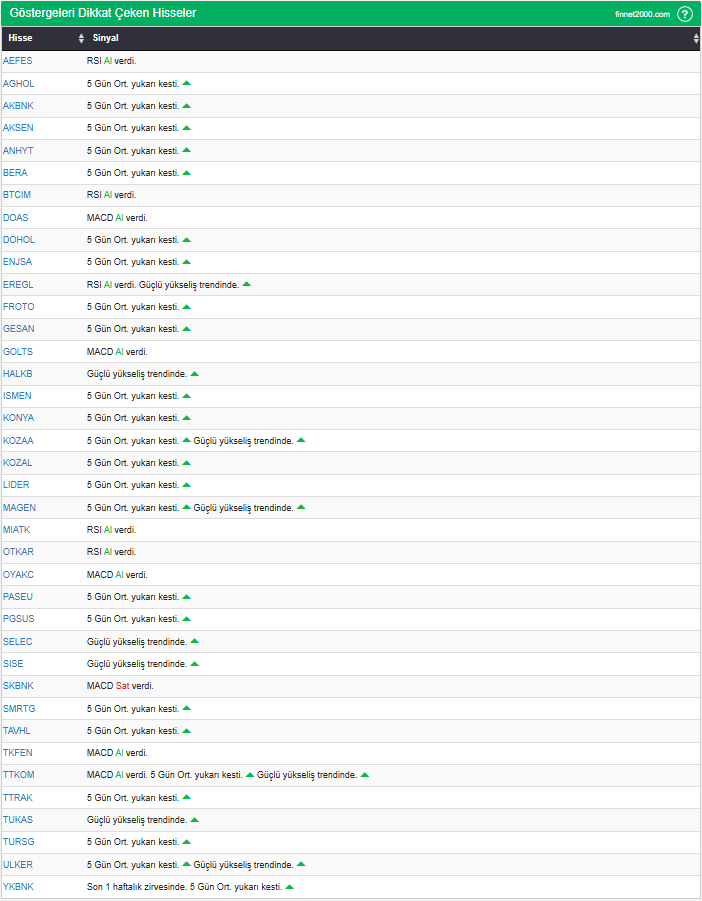
Task: Open the EREGL stock link
Action: [18, 284]
